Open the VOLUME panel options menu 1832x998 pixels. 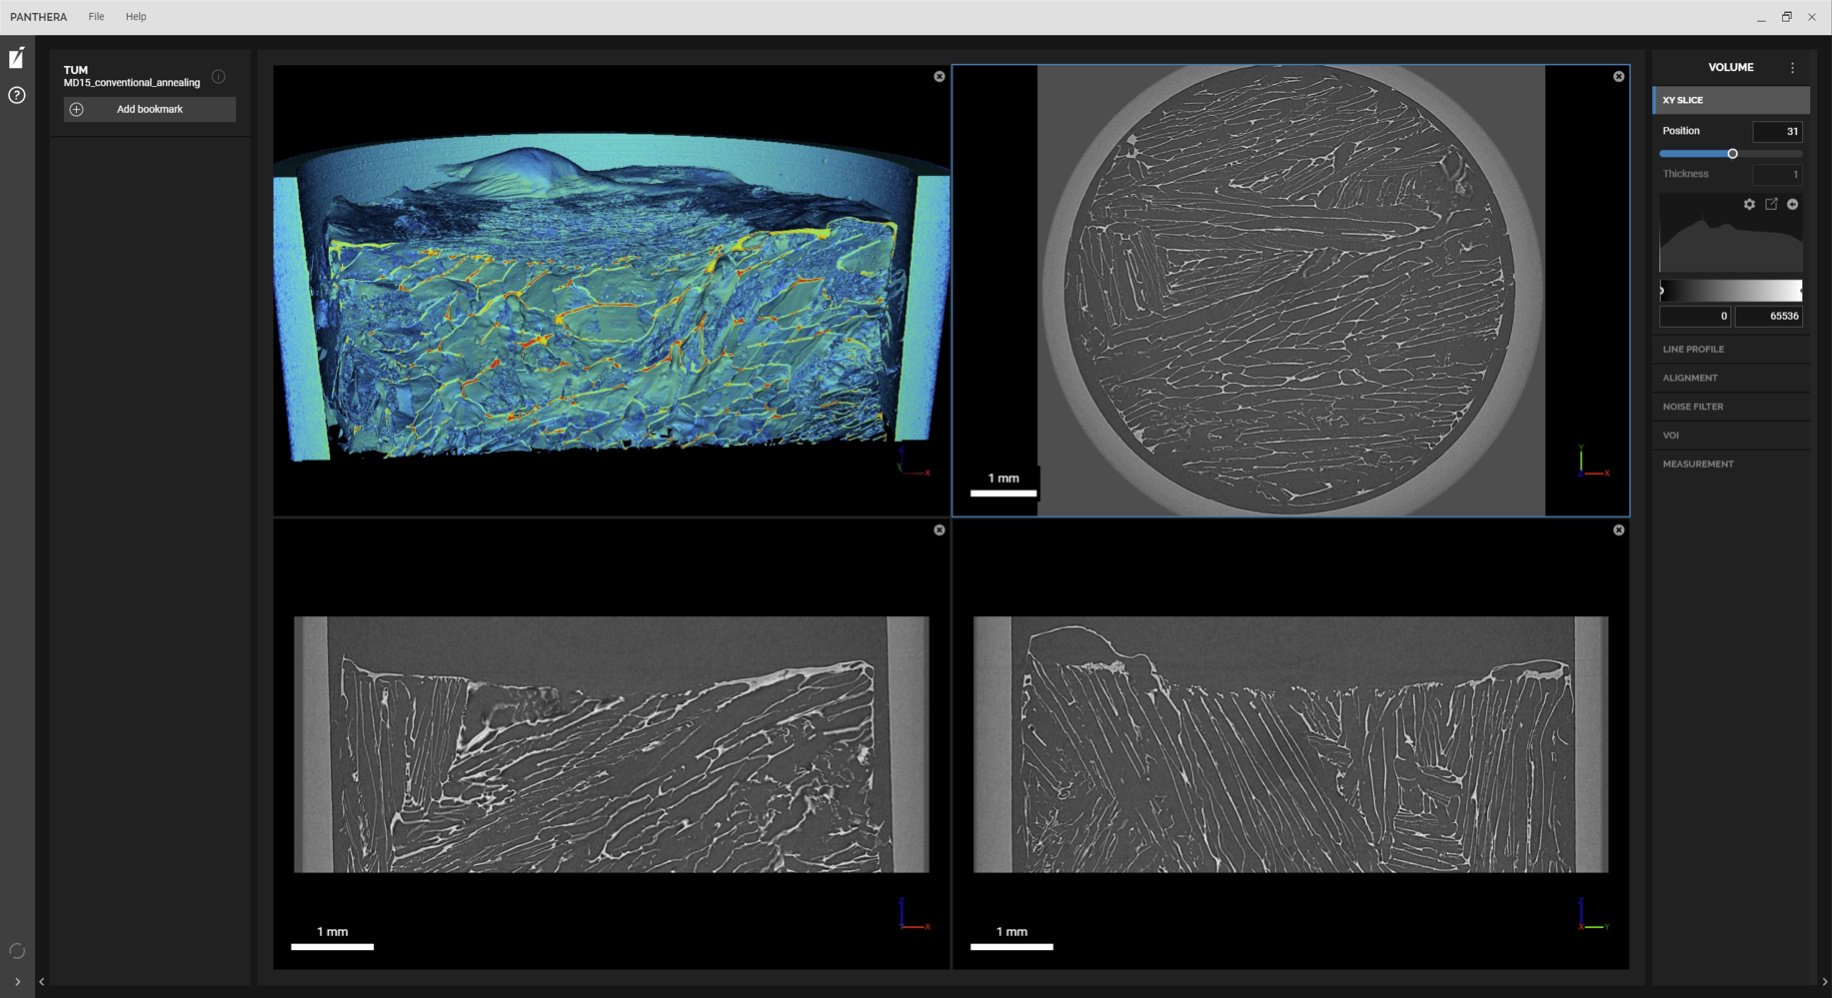click(1793, 67)
